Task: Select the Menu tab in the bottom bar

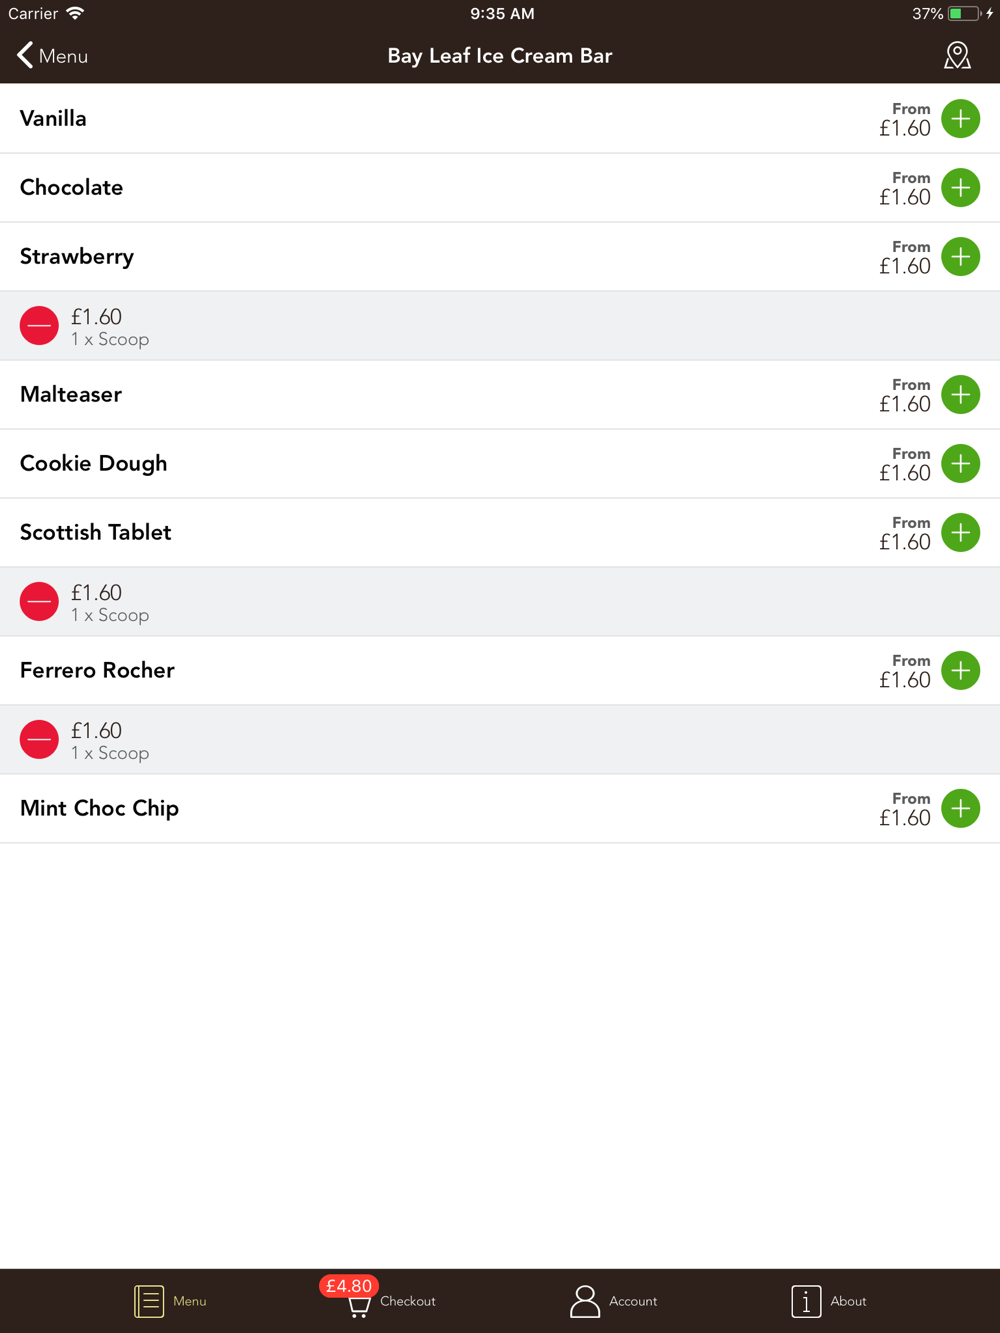Action: tap(170, 1301)
